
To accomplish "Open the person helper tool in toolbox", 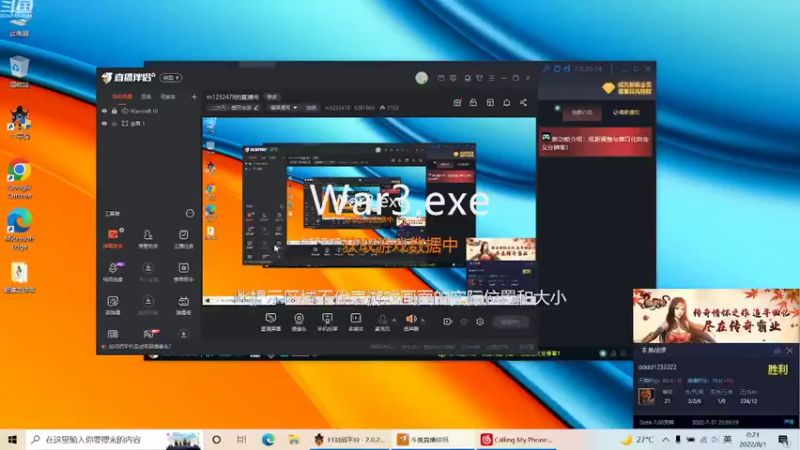I will [148, 238].
